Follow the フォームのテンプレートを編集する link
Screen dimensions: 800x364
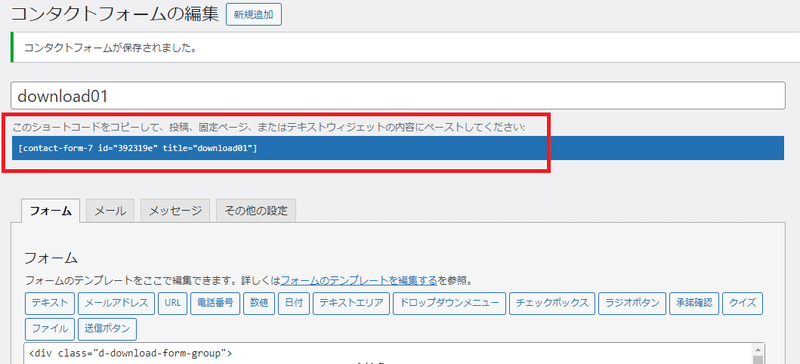(359, 280)
